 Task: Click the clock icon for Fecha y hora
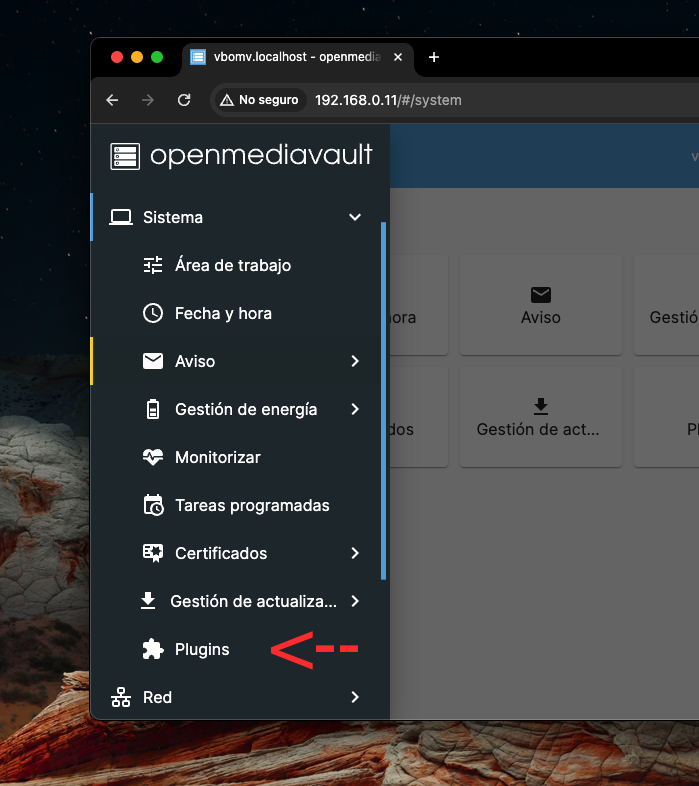[153, 313]
